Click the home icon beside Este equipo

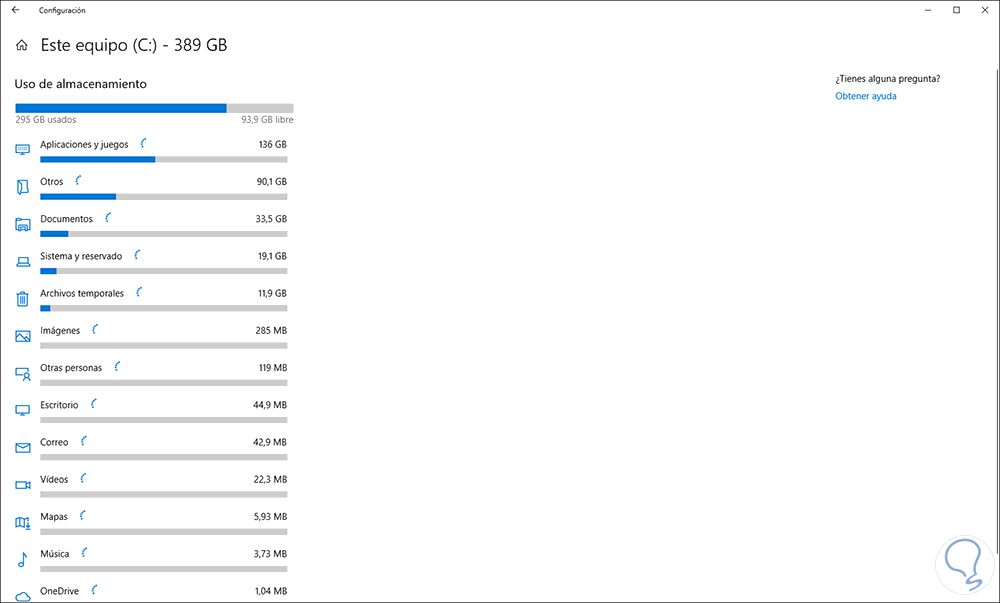(22, 45)
